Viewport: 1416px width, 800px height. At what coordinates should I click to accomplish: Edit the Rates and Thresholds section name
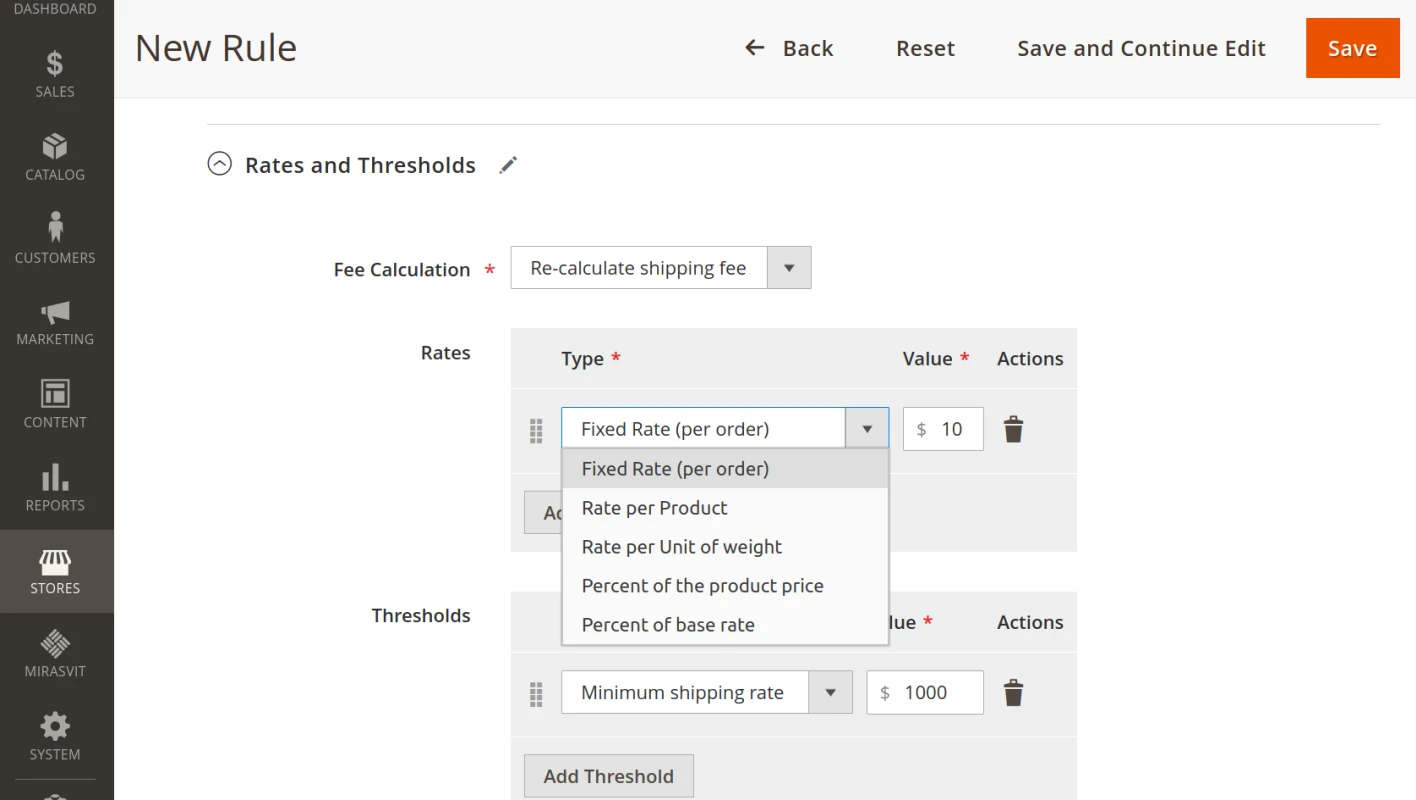(x=508, y=164)
